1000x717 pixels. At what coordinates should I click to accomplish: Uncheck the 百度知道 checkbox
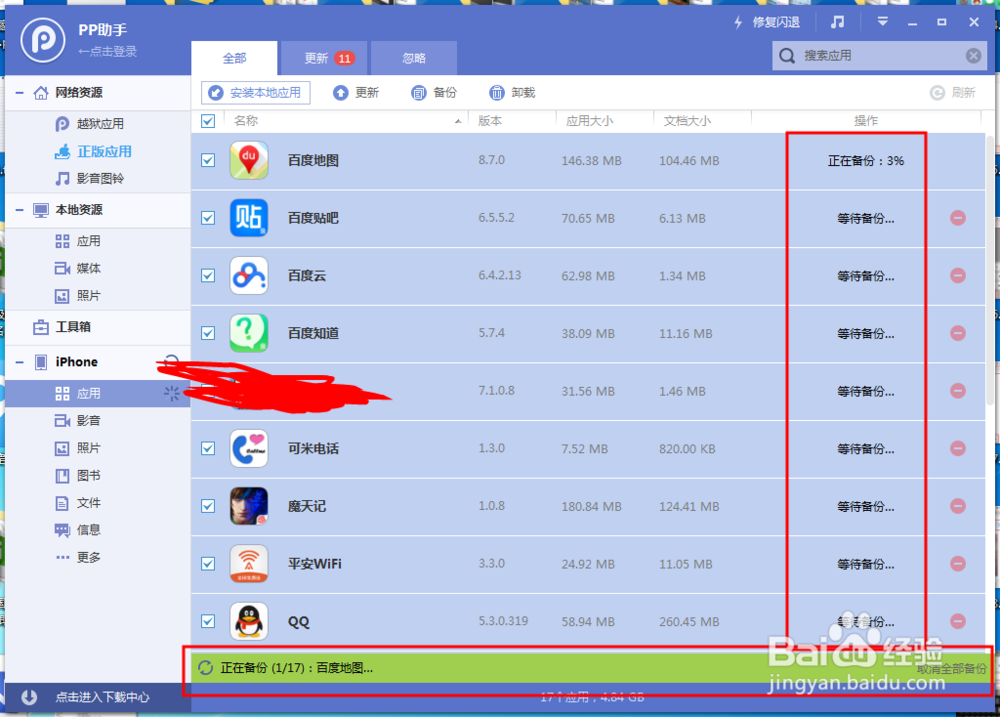tap(208, 332)
